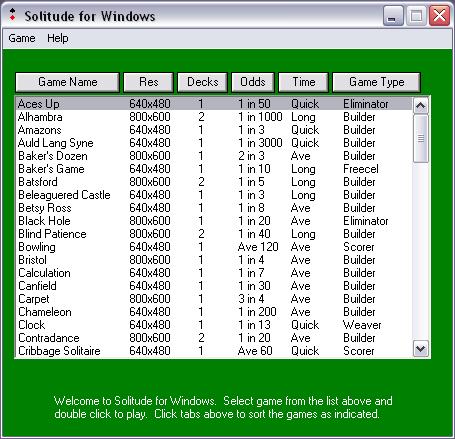Sort list by Res column
The image size is (455, 439).
[148, 82]
